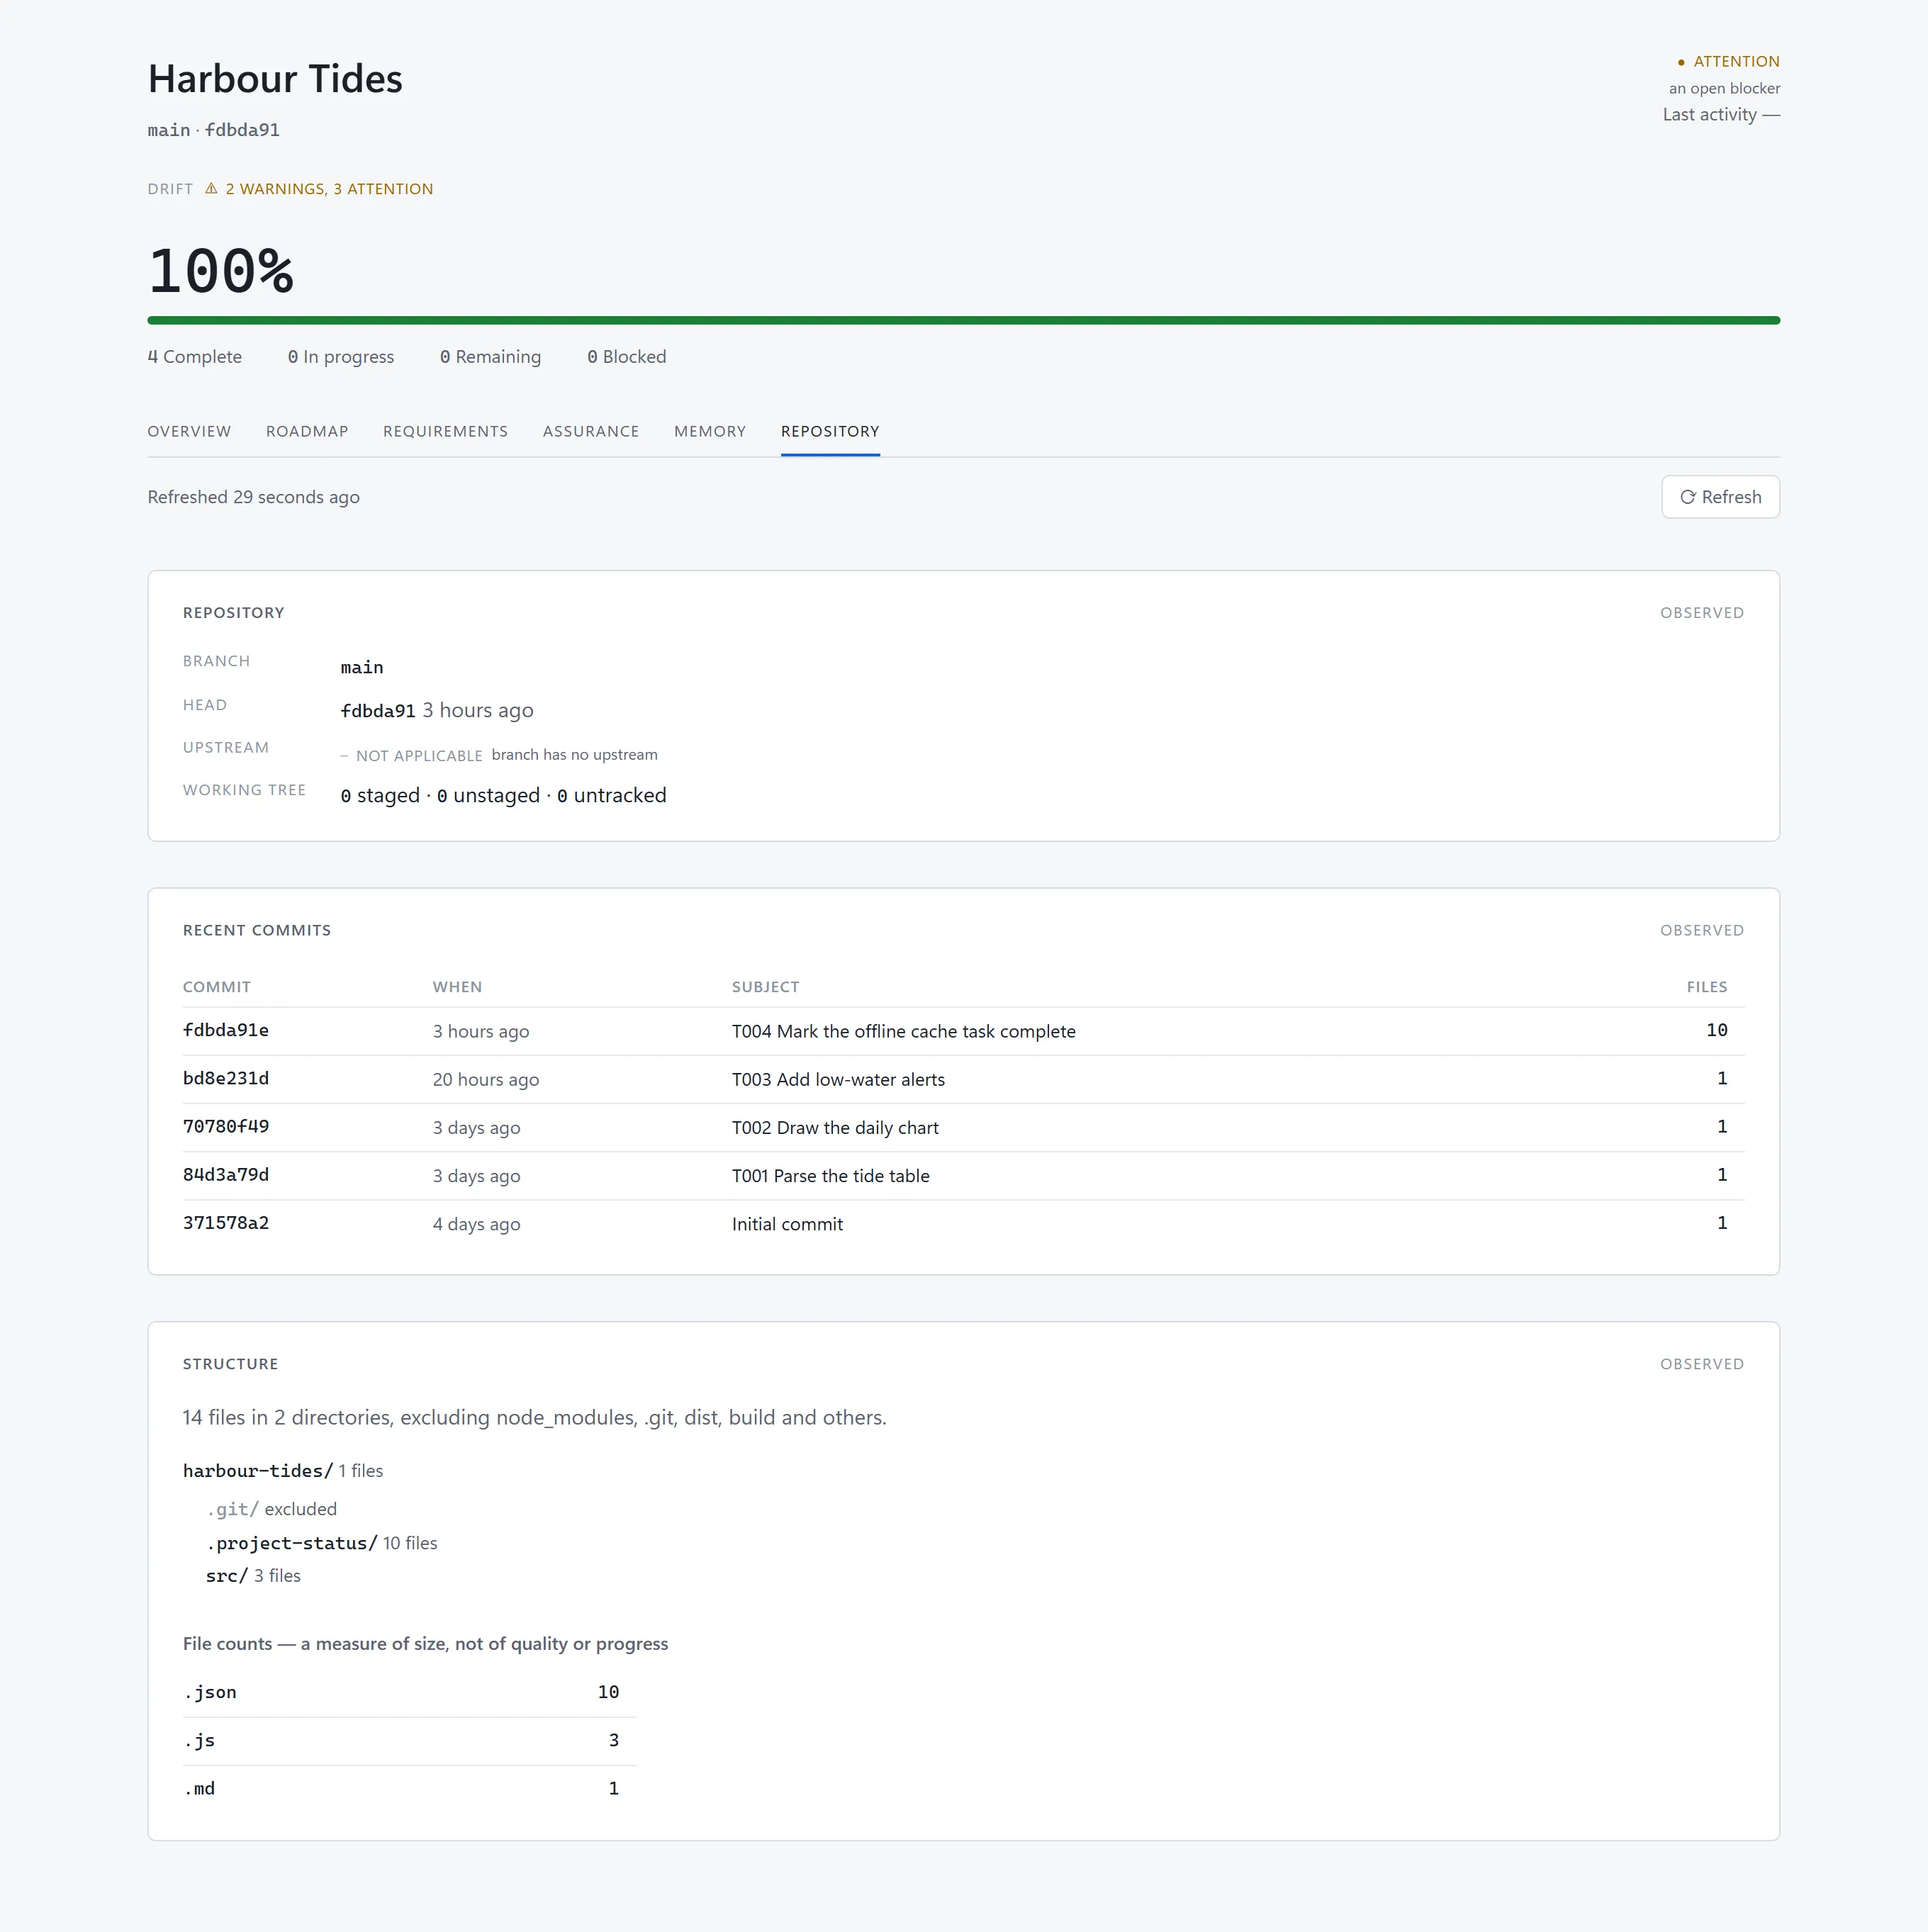This screenshot has width=1928, height=1932.
Task: Click the '0 In progress' counter
Action: (x=341, y=357)
